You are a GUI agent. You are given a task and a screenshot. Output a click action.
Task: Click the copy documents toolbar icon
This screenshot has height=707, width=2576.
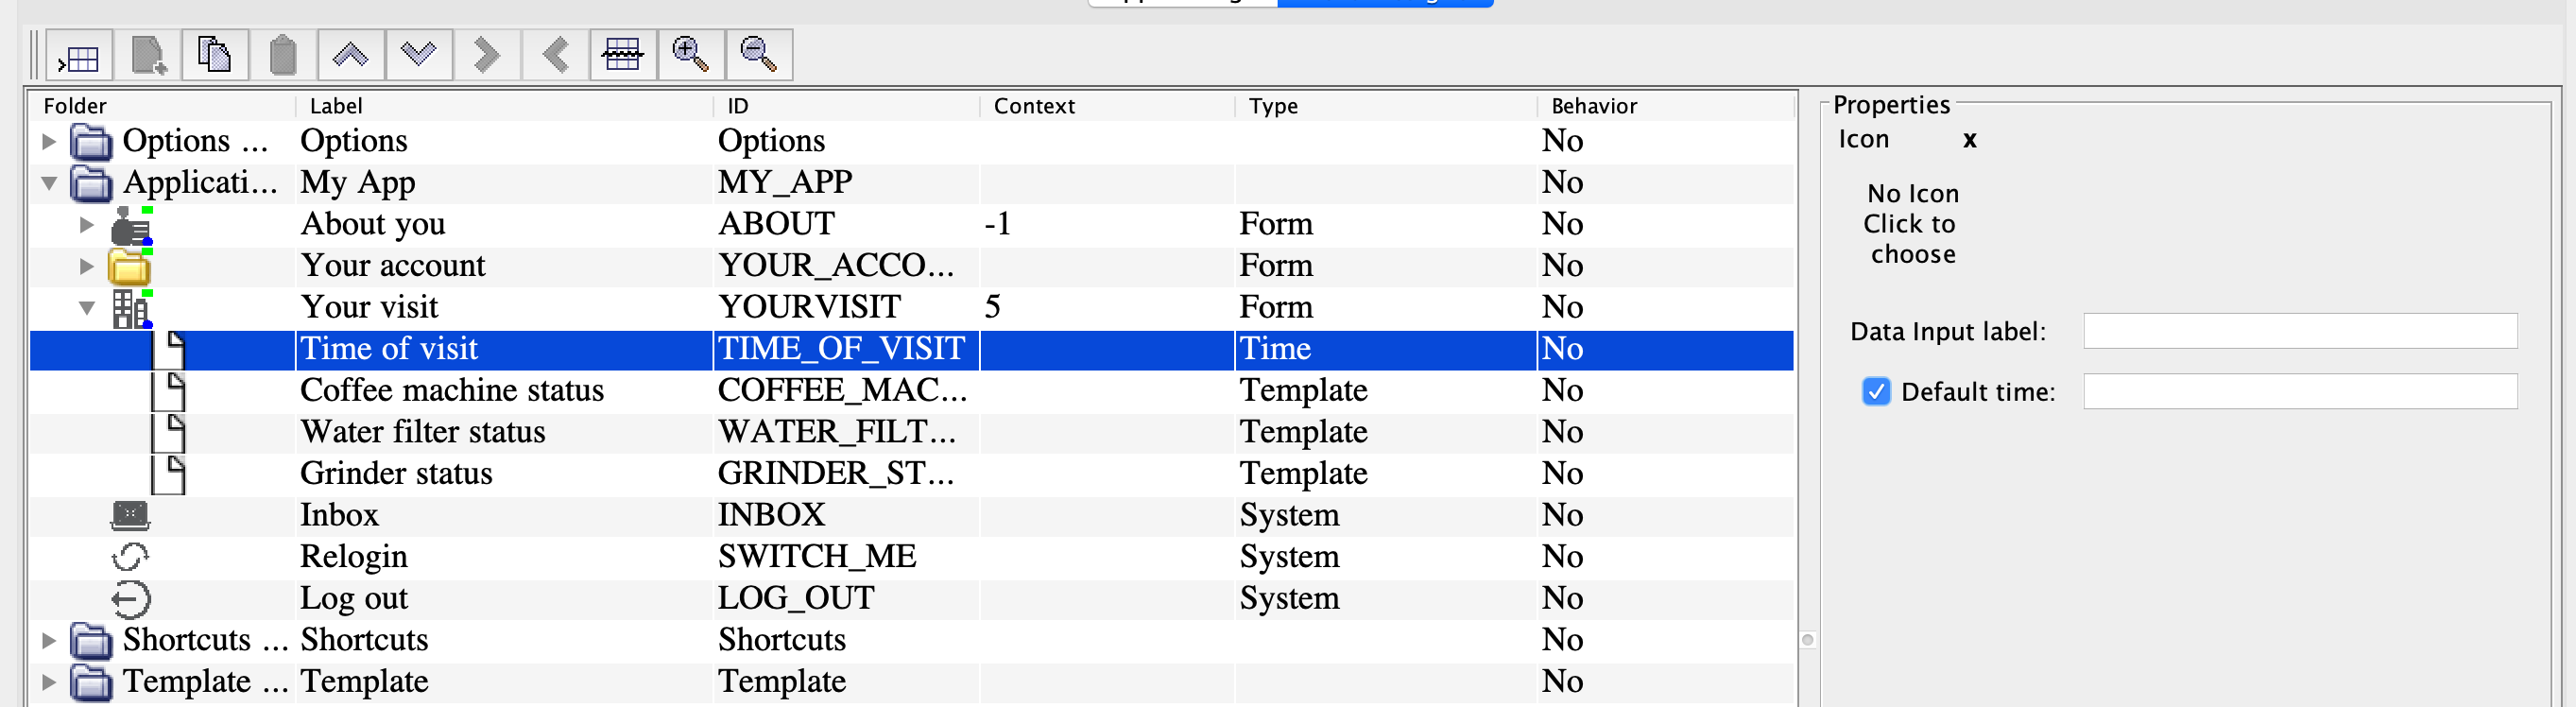coord(214,56)
